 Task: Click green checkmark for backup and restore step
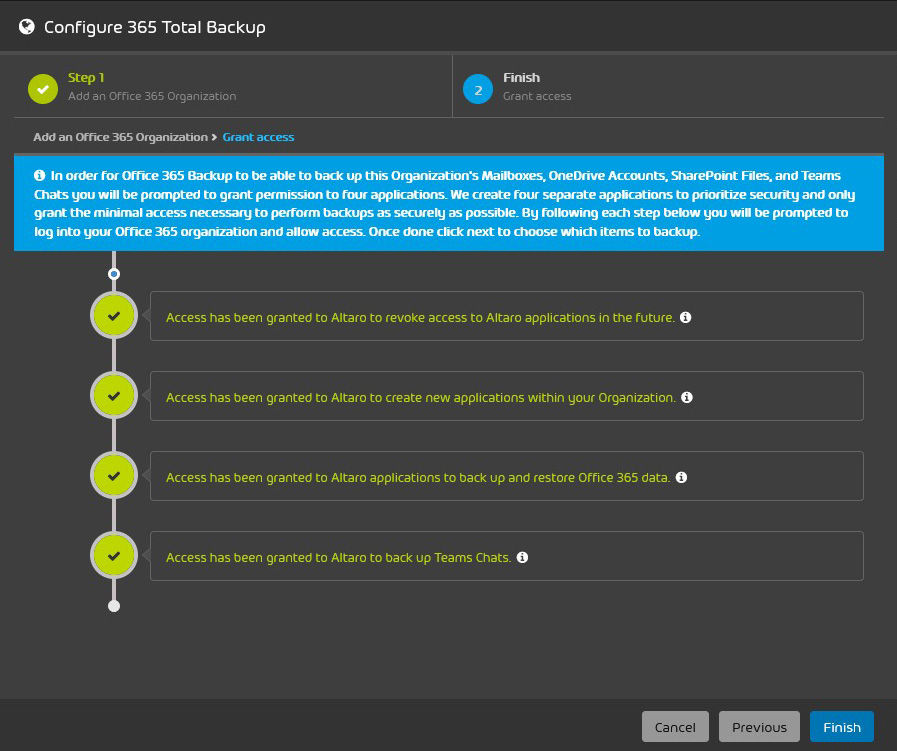click(114, 476)
